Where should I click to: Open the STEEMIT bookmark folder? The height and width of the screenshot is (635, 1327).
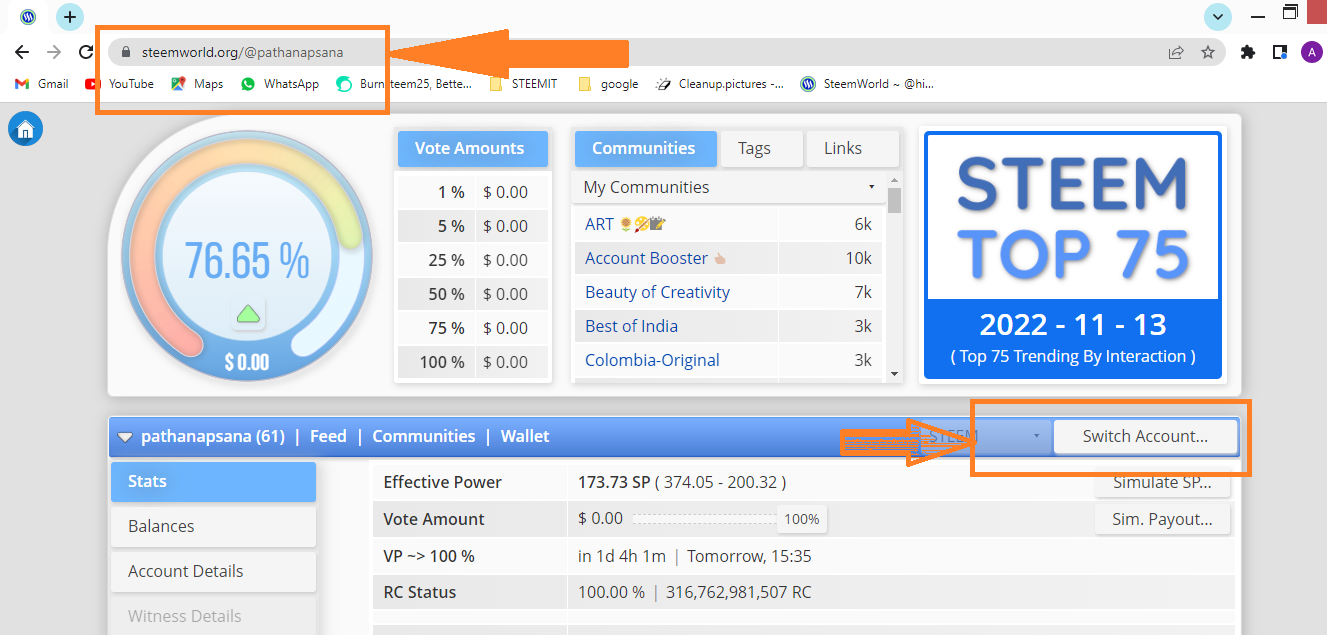[523, 84]
